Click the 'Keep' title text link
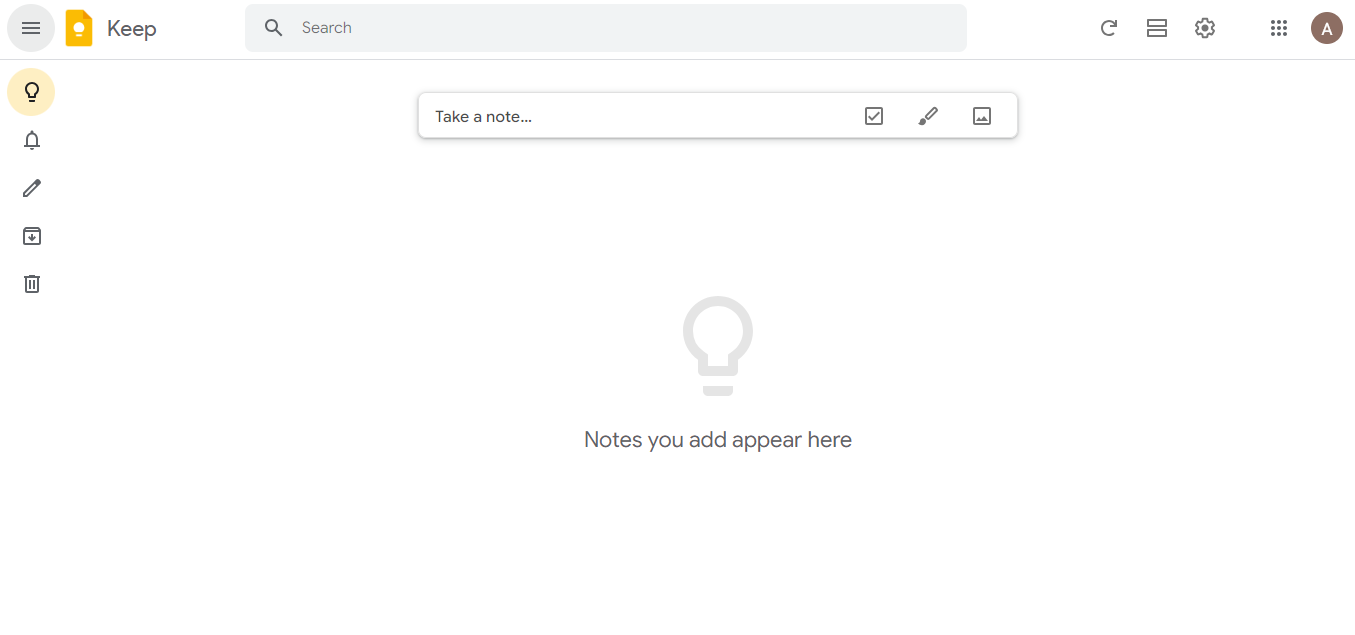The image size is (1355, 635). 132,28
